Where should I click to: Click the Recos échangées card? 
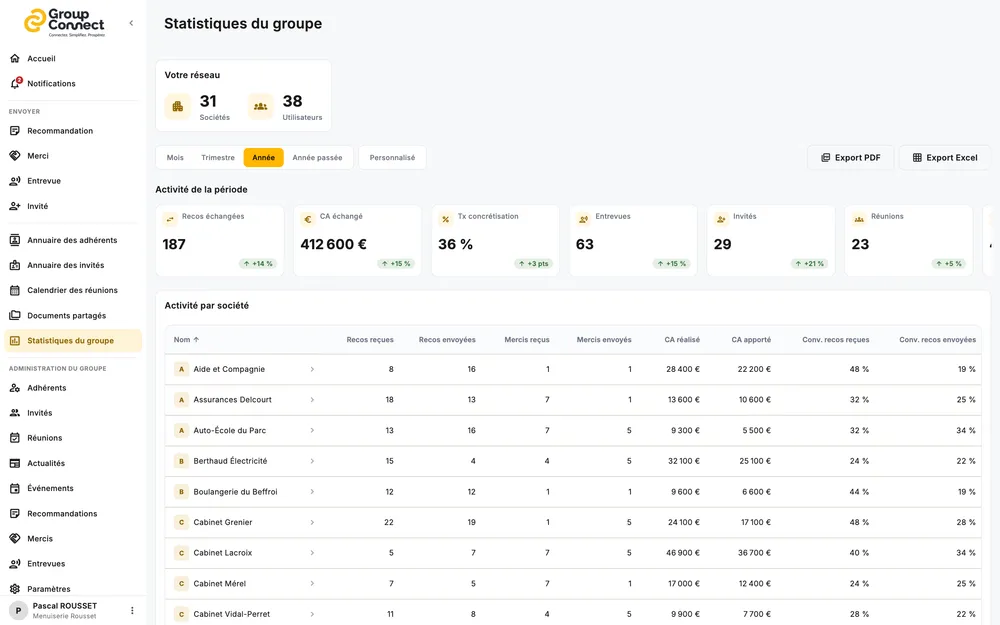click(x=219, y=240)
